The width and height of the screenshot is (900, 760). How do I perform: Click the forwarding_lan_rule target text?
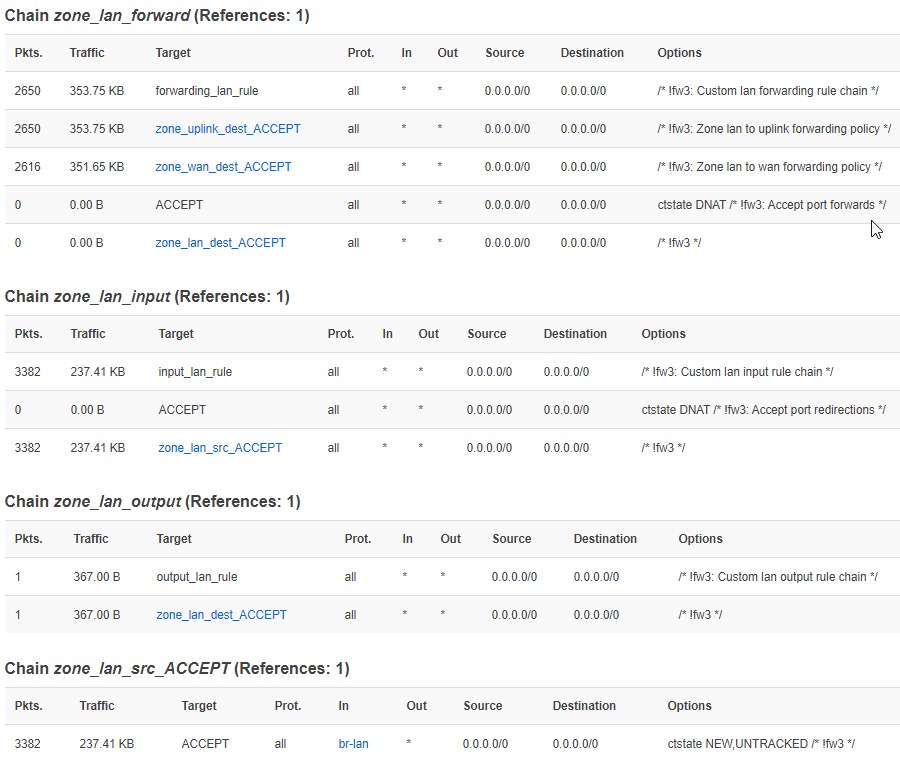(207, 91)
